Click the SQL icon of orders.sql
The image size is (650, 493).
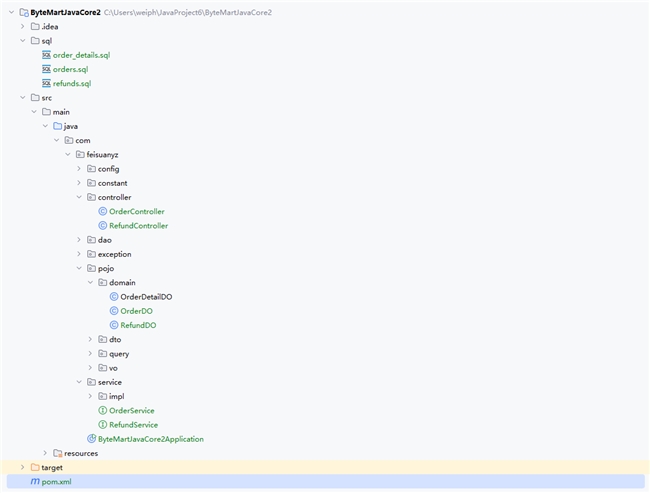click(46, 69)
